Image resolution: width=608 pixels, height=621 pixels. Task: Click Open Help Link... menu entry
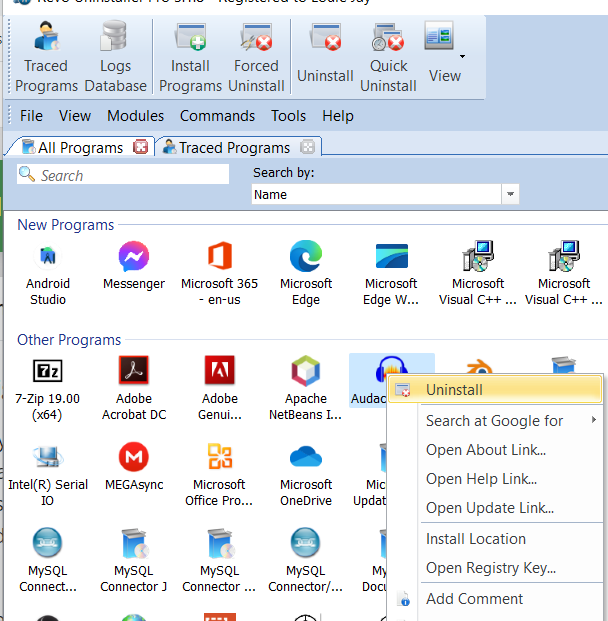point(495,479)
